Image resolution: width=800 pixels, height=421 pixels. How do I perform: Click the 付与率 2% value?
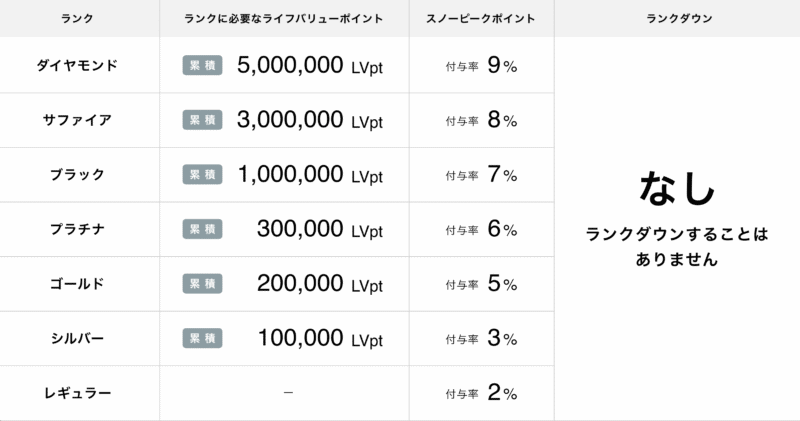tap(481, 393)
